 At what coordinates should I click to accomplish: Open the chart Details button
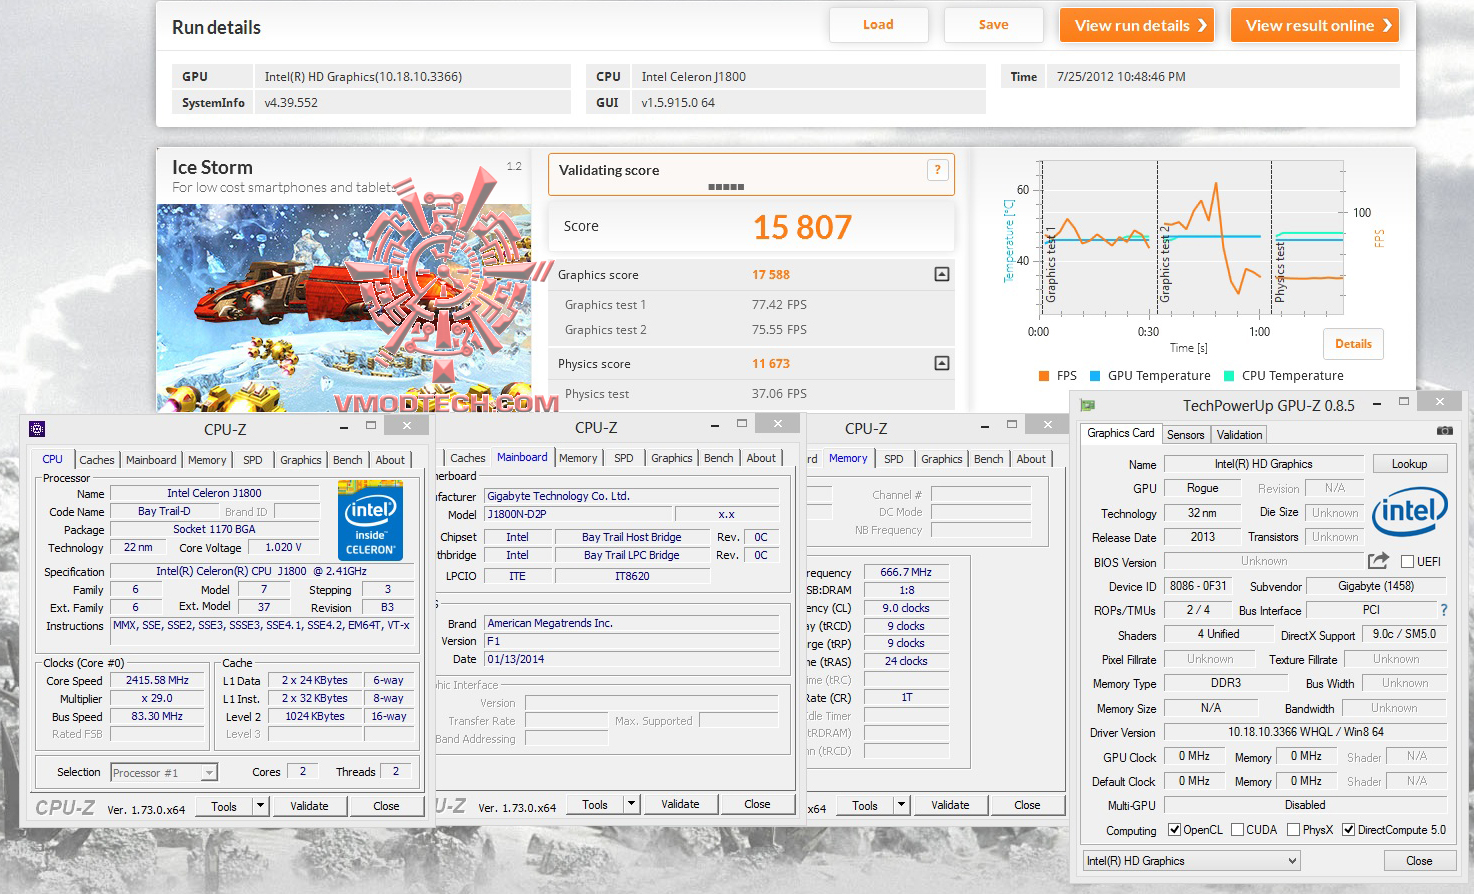tap(1353, 344)
